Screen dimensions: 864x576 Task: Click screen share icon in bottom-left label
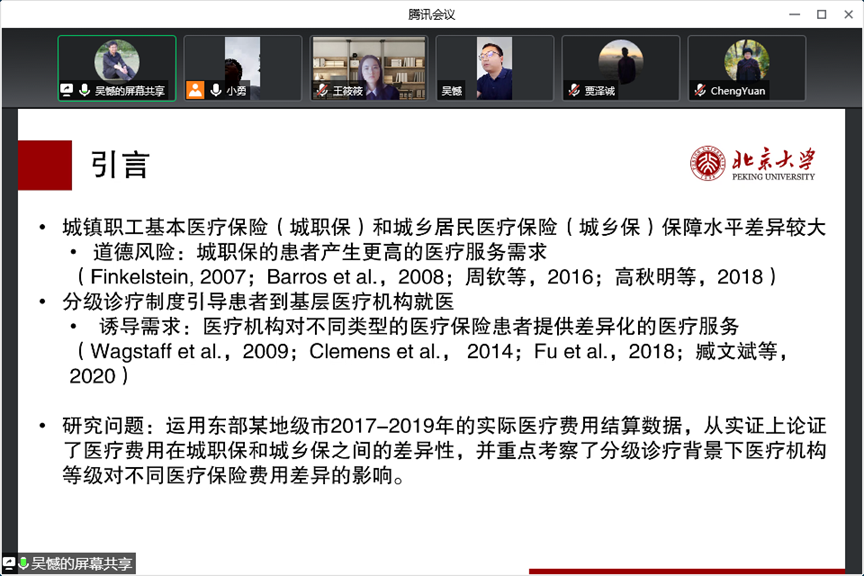9,564
